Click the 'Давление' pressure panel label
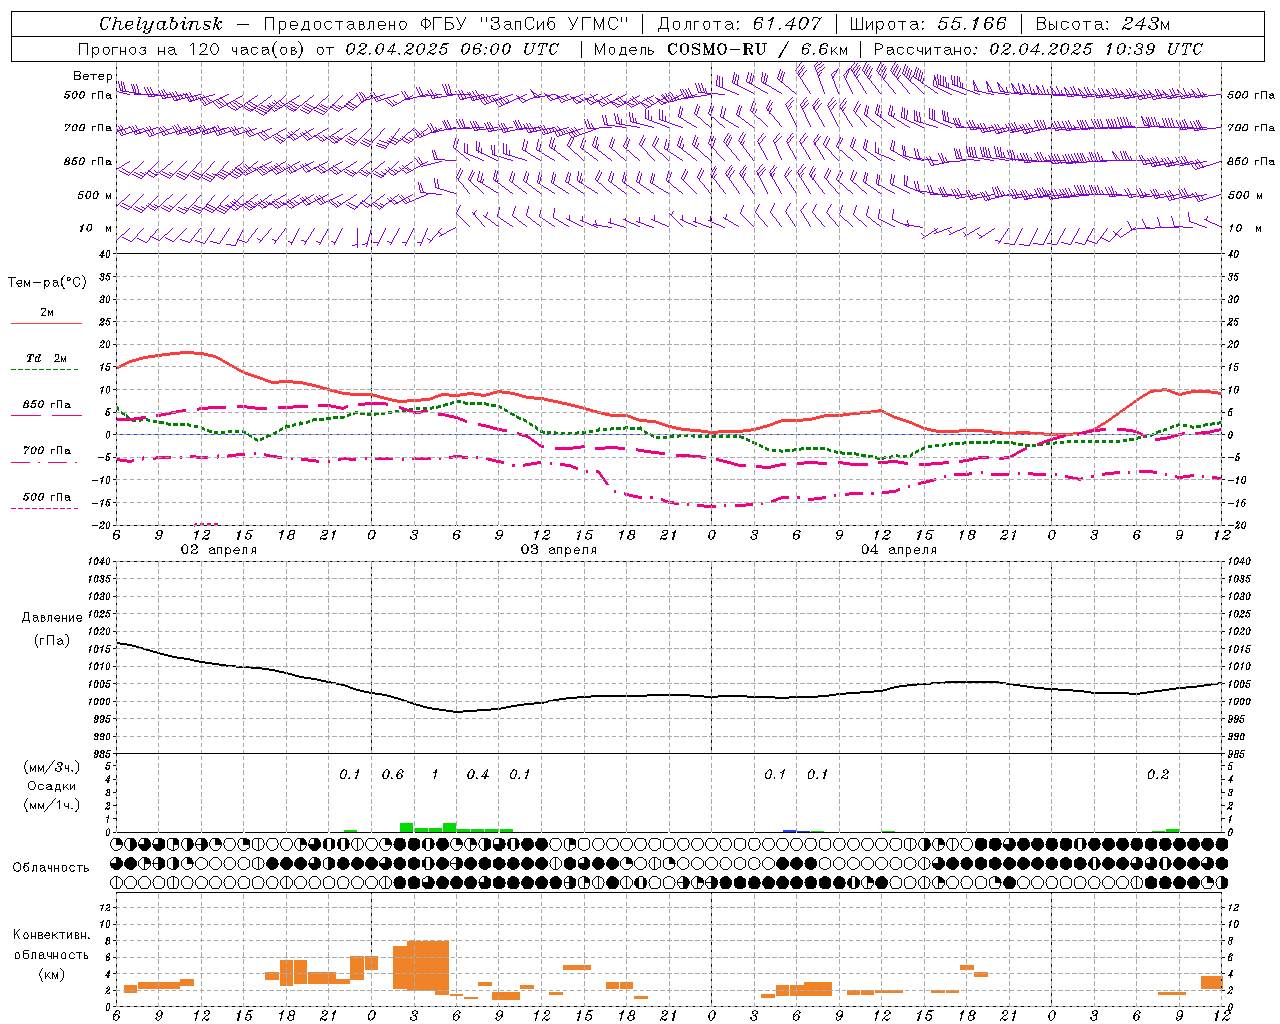 52,618
